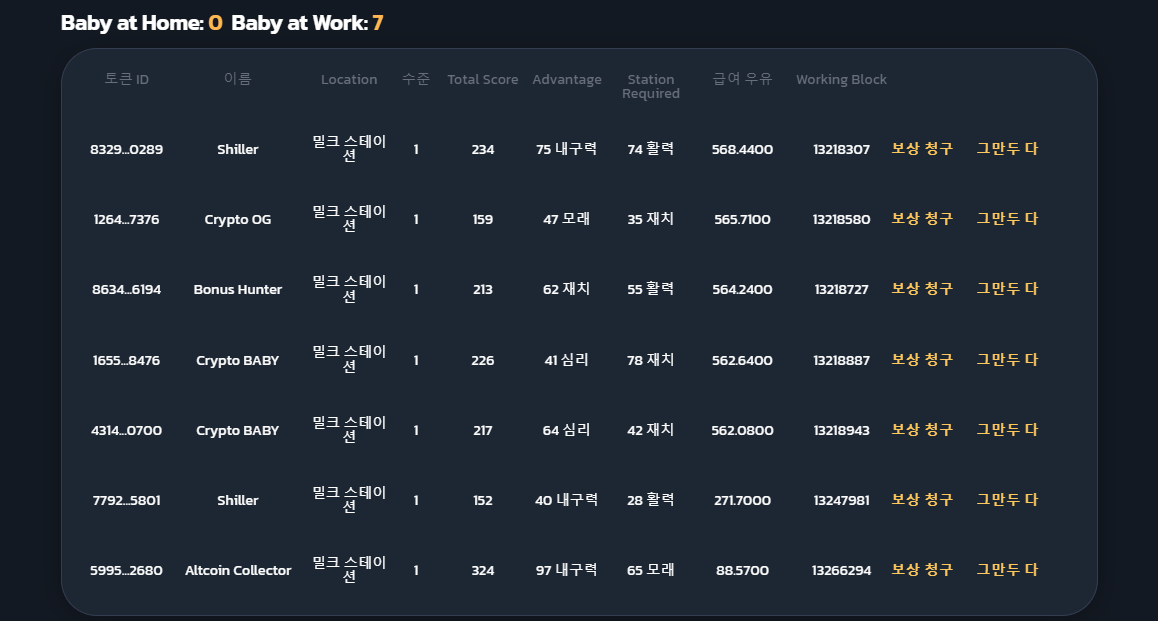Select token ID 1264...7376

[x=126, y=219]
